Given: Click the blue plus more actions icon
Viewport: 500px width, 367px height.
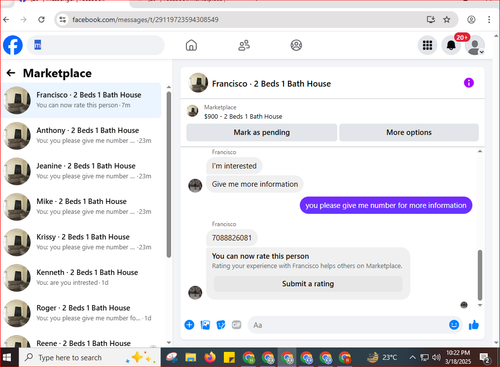Looking at the screenshot, I should point(189,325).
